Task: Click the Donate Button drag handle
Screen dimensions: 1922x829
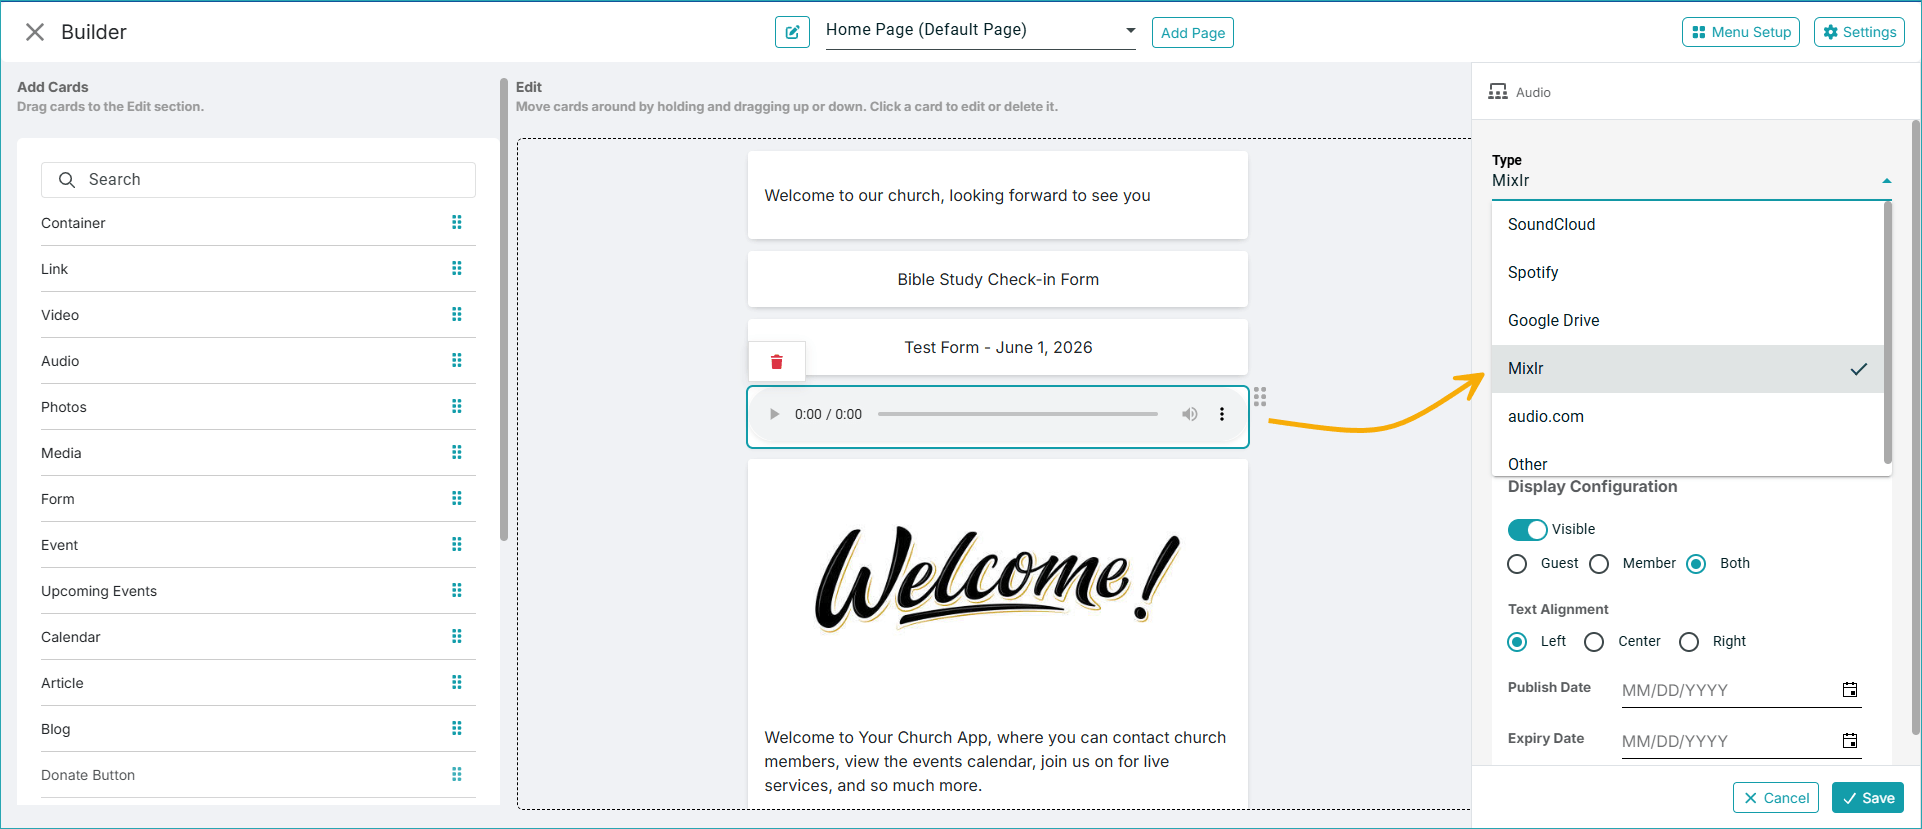Action: pos(457,774)
